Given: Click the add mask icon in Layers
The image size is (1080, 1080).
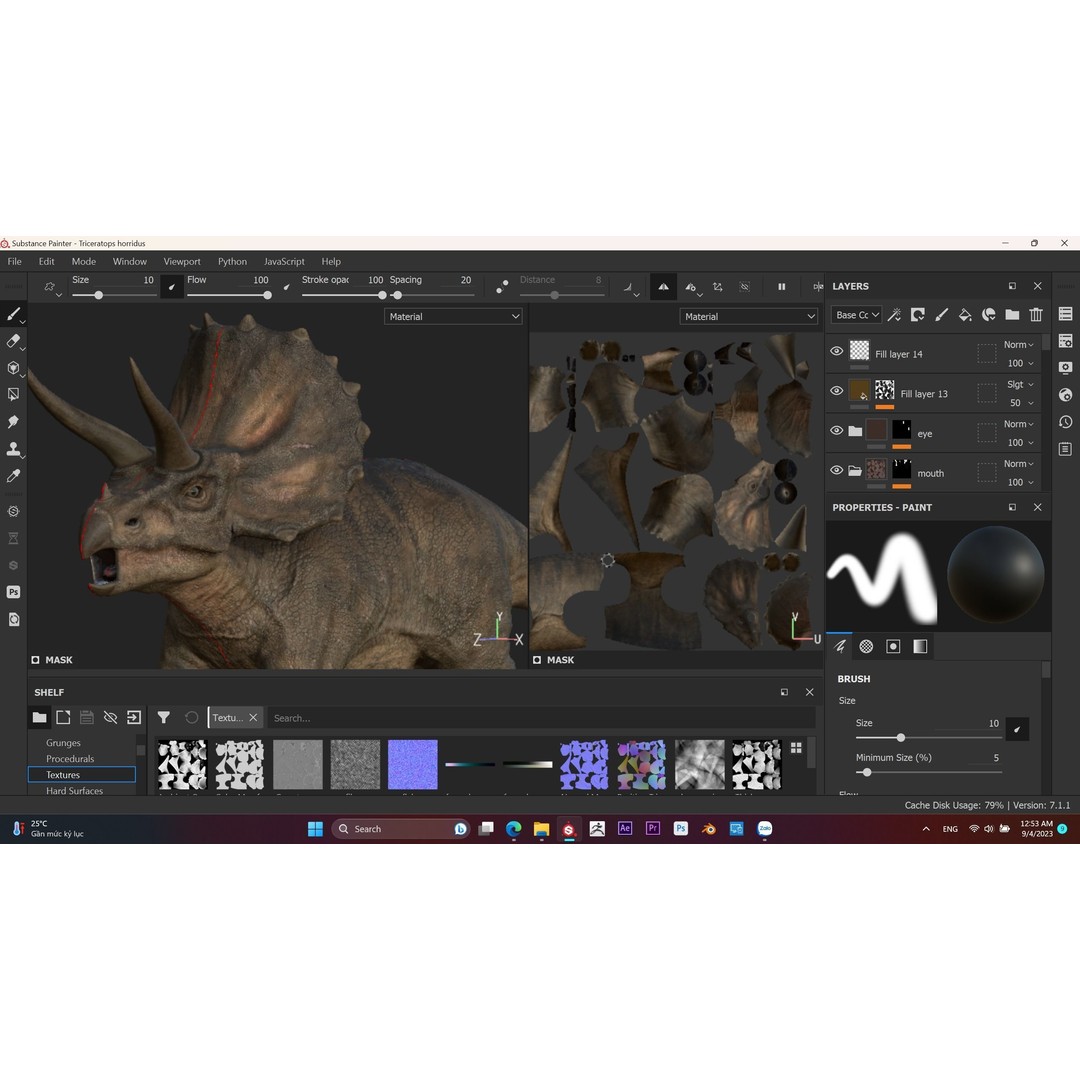Looking at the screenshot, I should [x=917, y=315].
